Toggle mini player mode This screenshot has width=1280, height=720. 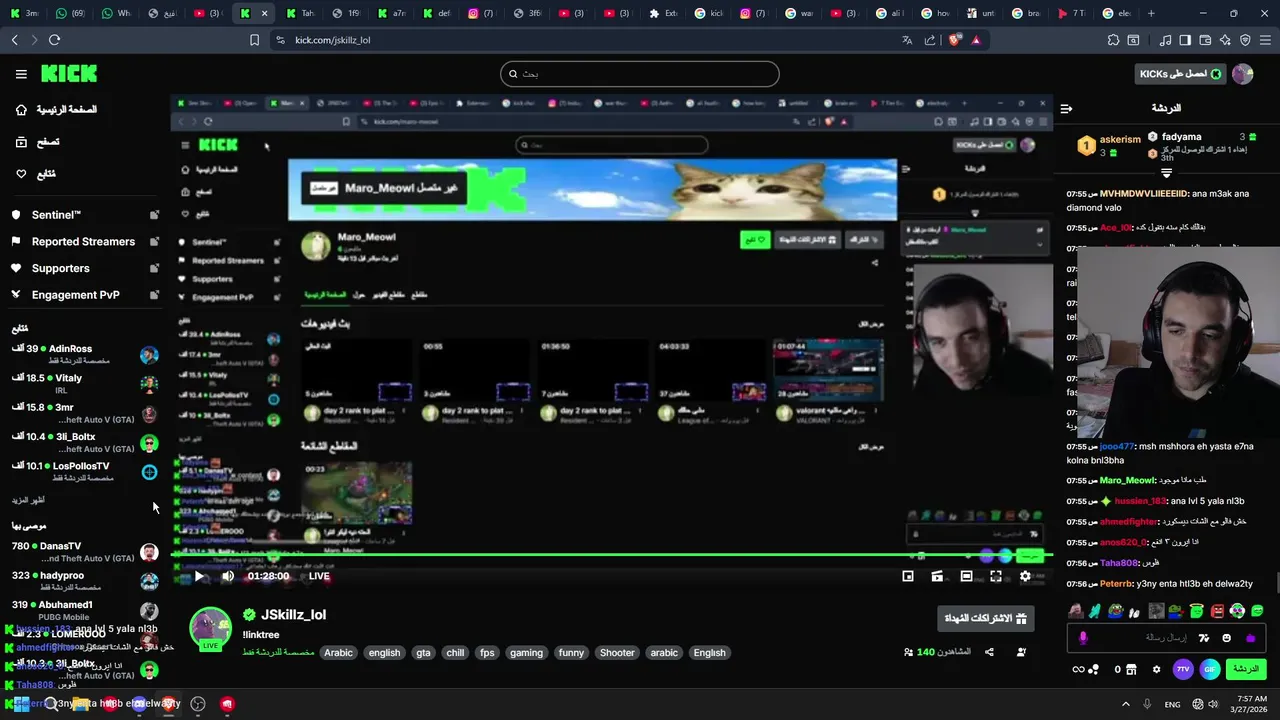908,576
